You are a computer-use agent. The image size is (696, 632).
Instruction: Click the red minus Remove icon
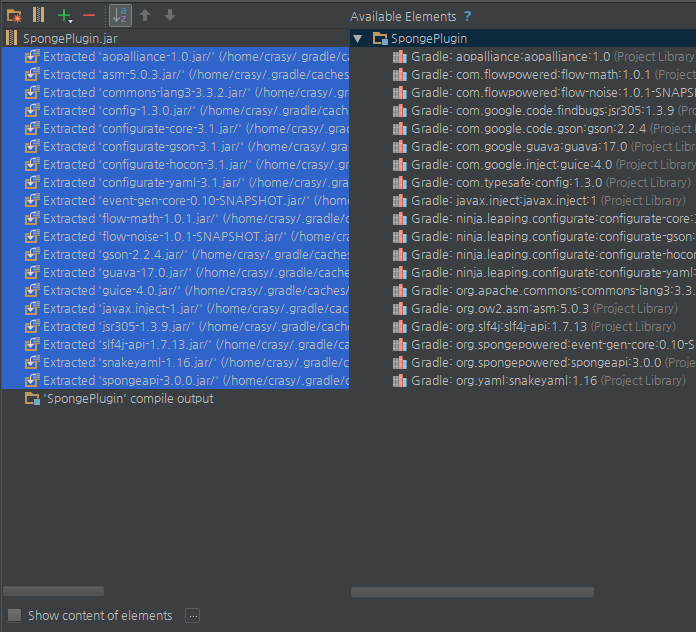[x=89, y=16]
